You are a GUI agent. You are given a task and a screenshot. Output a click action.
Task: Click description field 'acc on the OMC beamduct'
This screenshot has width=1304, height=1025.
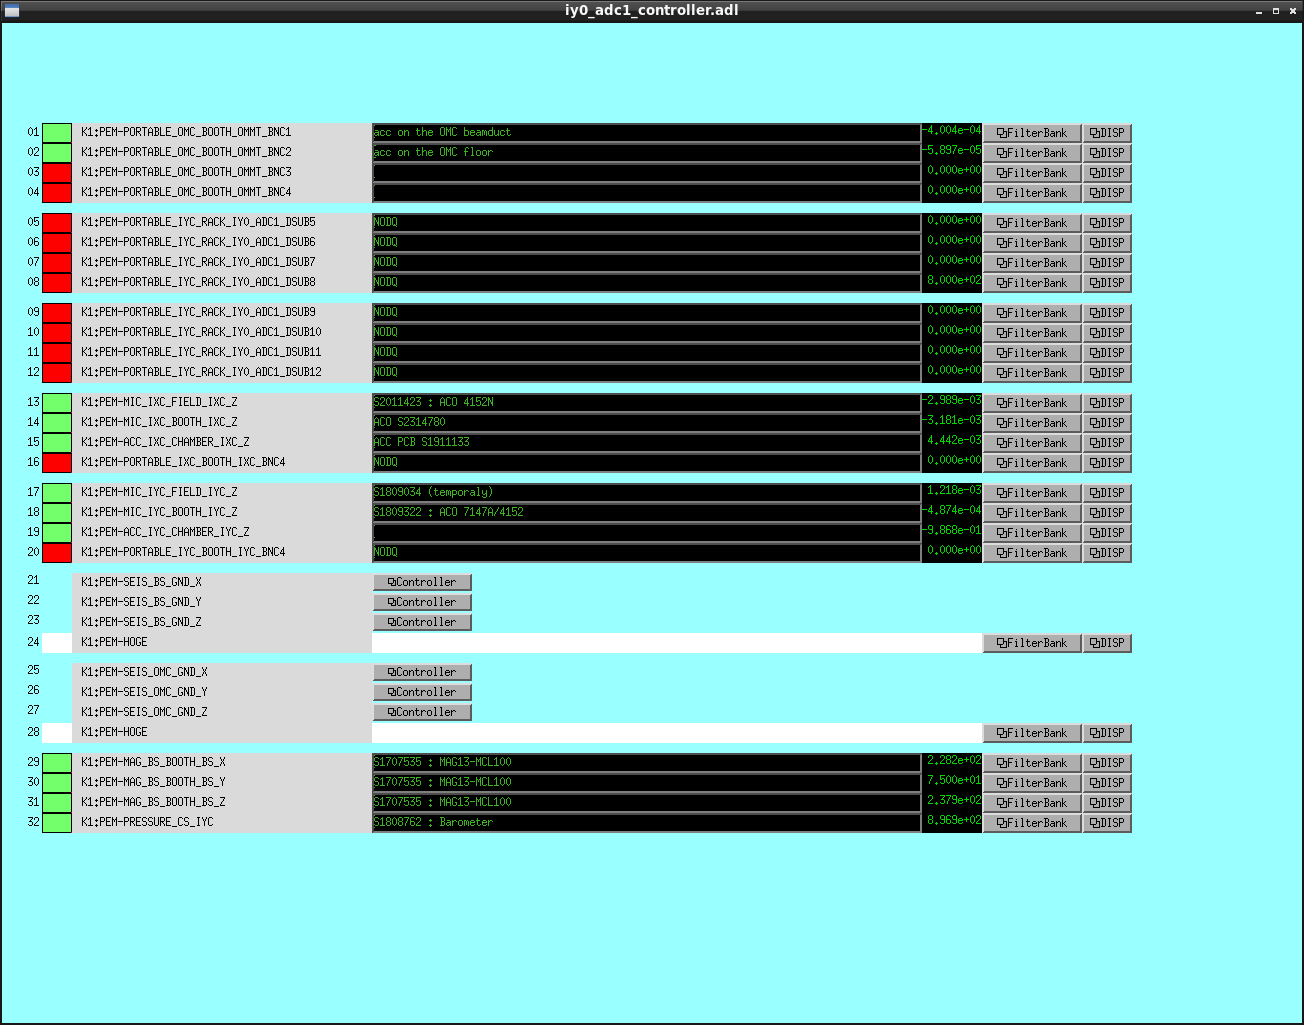(646, 133)
